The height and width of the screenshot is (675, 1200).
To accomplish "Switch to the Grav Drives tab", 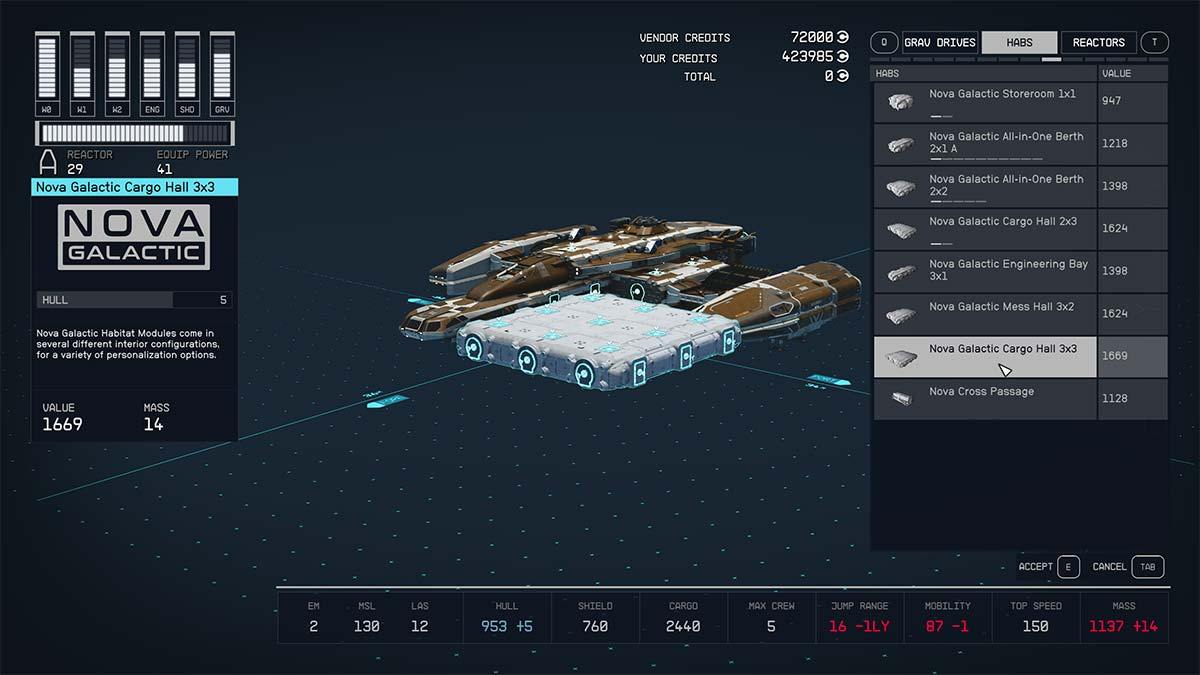I will click(939, 42).
